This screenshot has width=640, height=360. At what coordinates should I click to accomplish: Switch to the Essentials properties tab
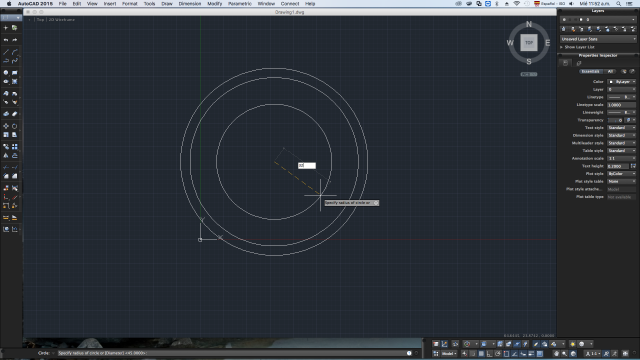pyautogui.click(x=591, y=71)
